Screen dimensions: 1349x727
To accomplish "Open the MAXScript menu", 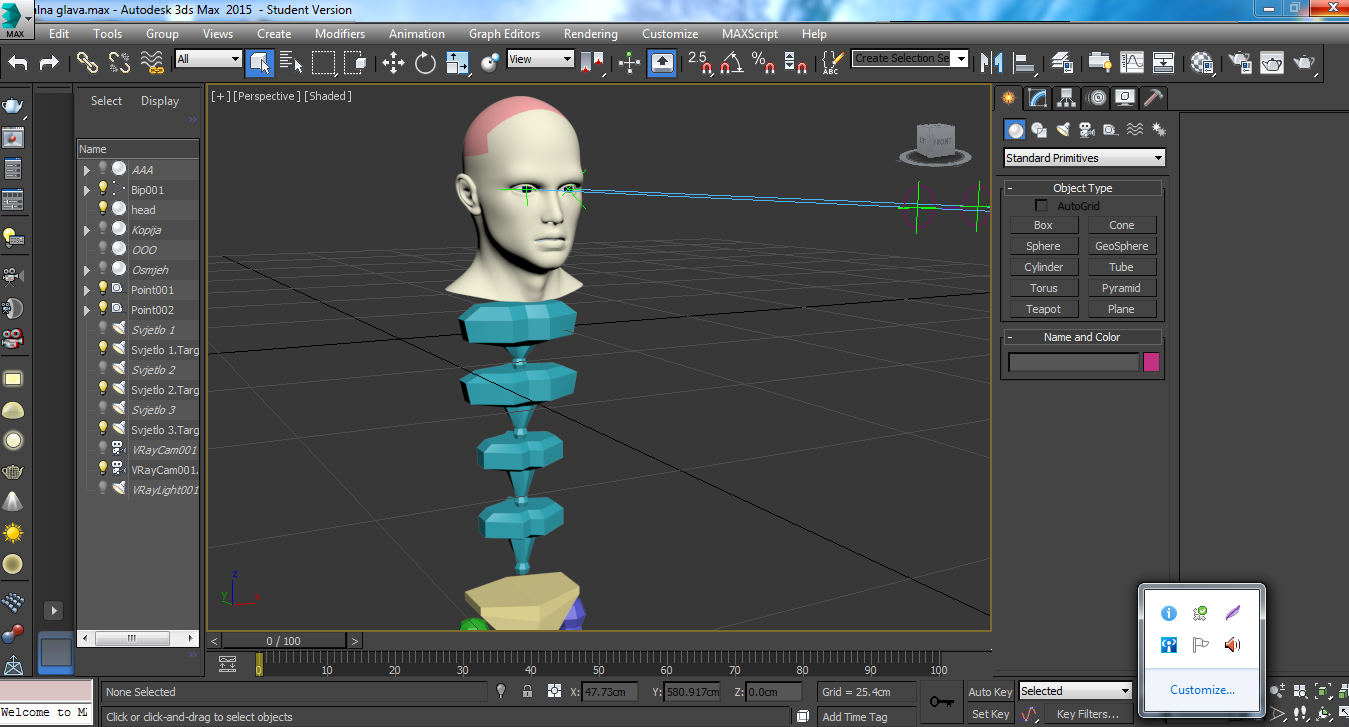I will (750, 34).
